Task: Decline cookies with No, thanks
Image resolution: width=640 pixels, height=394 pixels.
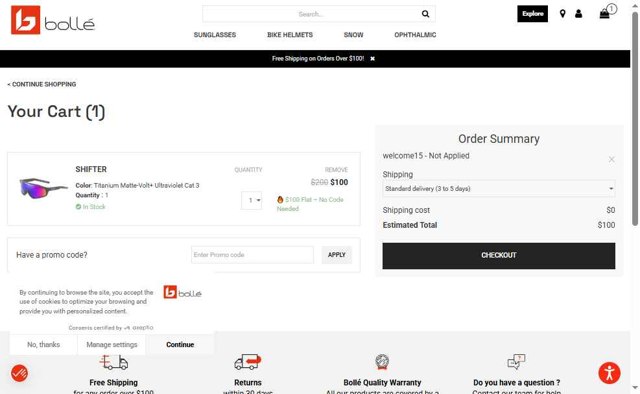Action: (43, 345)
